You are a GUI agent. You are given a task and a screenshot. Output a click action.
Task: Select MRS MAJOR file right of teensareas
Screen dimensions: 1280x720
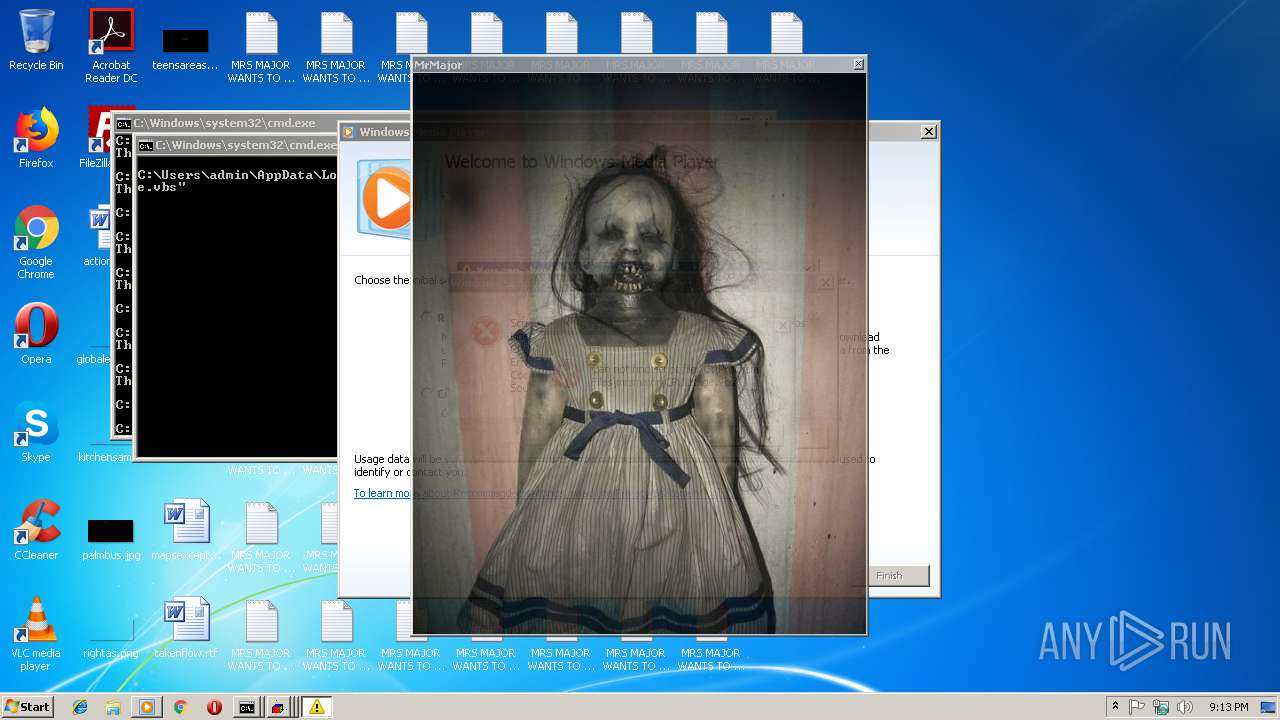pos(261,48)
